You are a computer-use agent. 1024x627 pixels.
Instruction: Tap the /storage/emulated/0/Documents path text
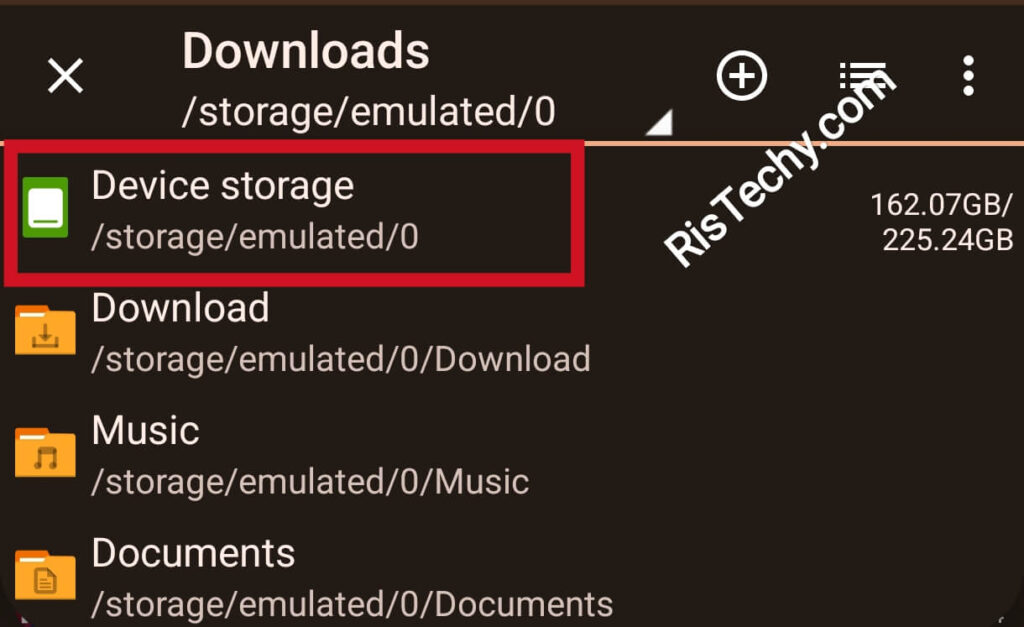[x=353, y=604]
